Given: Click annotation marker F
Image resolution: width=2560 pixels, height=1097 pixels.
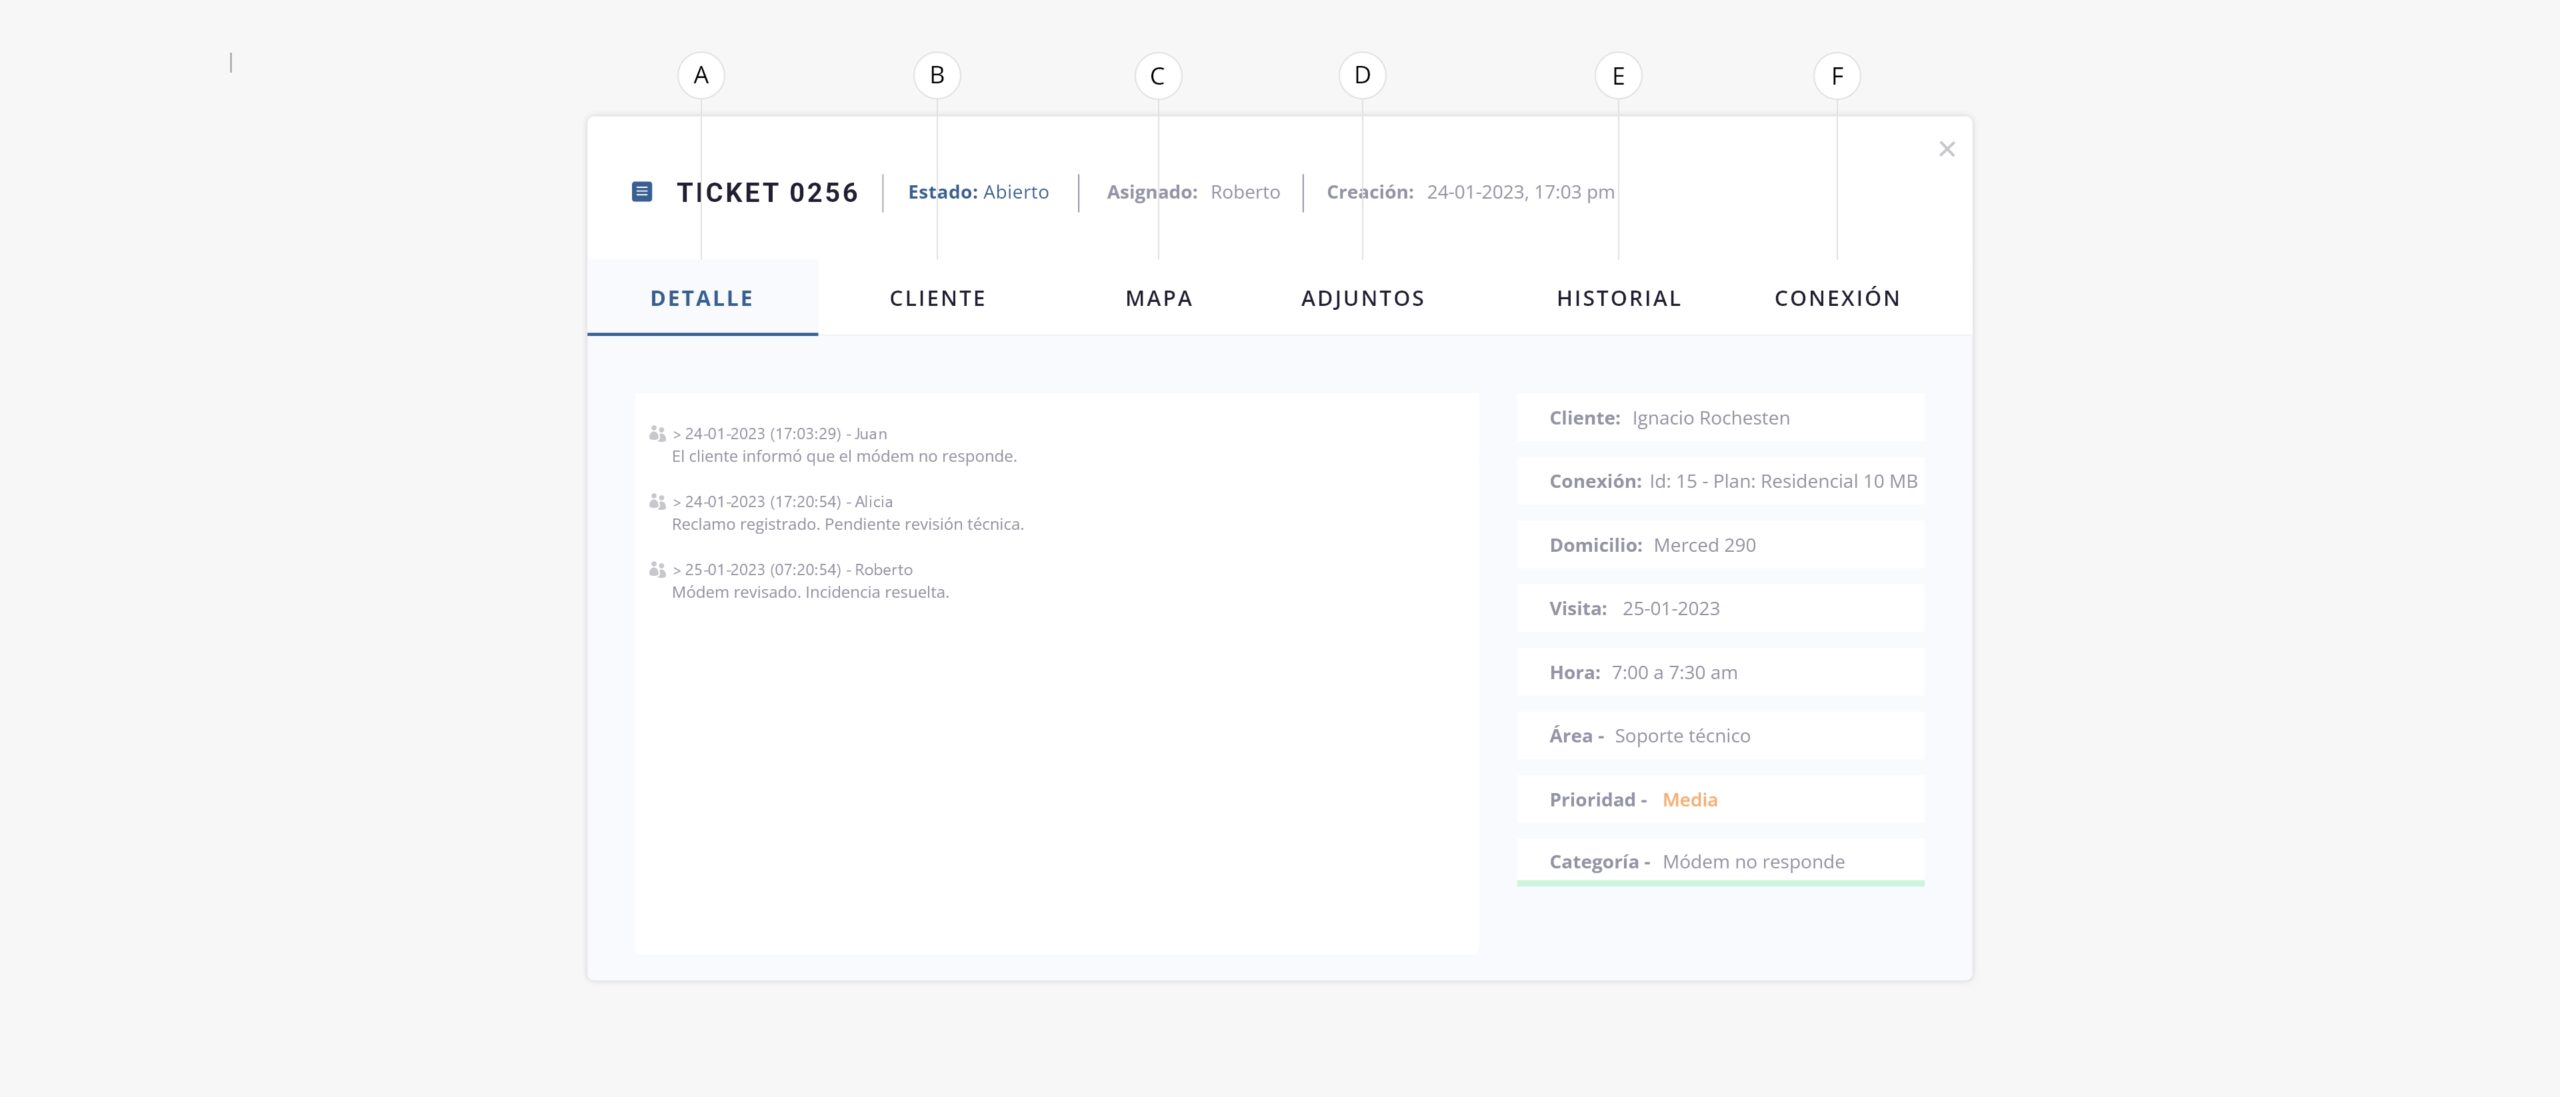Looking at the screenshot, I should pos(1837,76).
